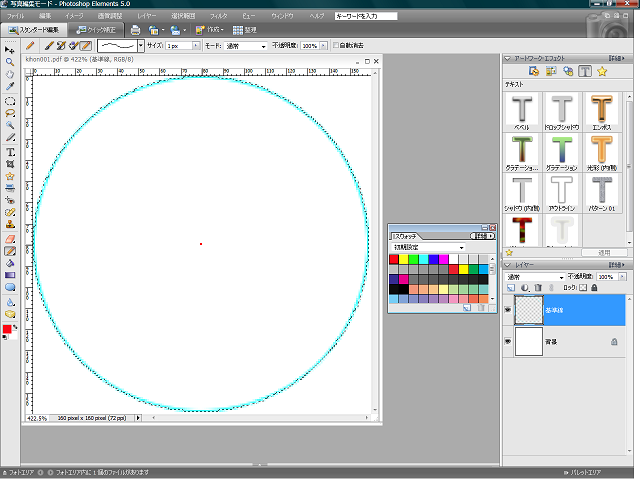Select the Paint Bucket tool
The width and height of the screenshot is (640, 482).
point(10,264)
